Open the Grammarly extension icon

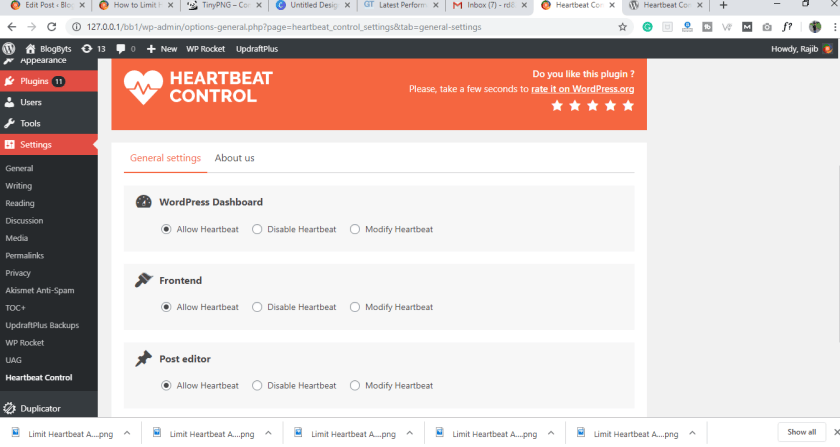click(x=647, y=27)
